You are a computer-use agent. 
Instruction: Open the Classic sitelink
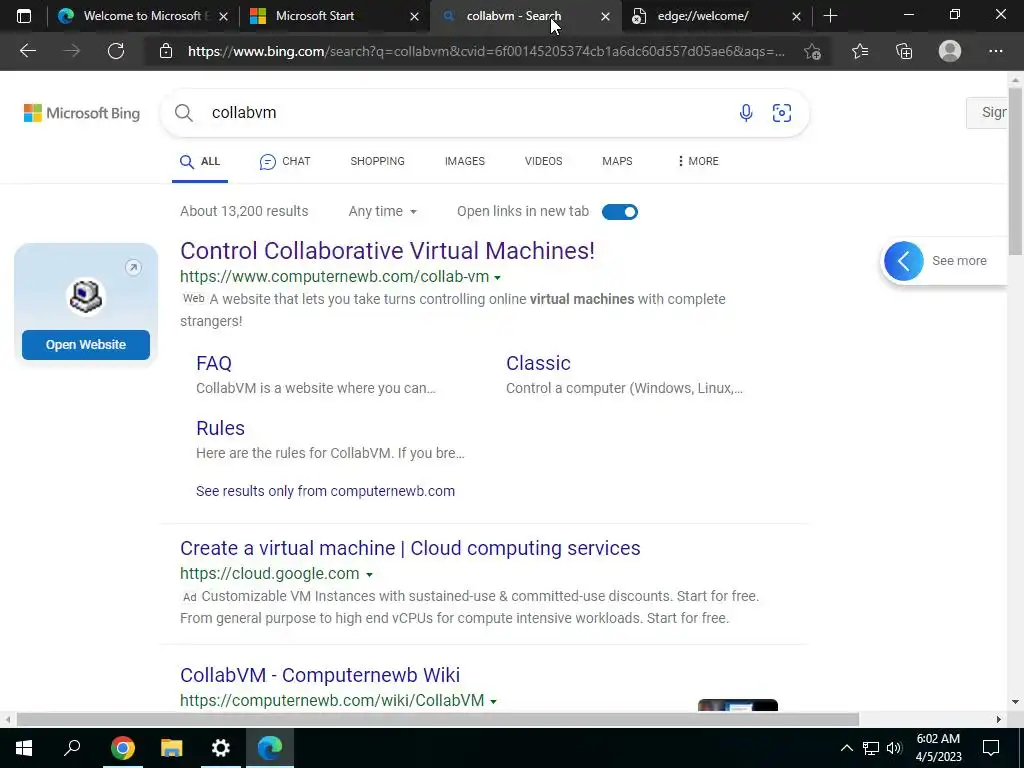(538, 363)
